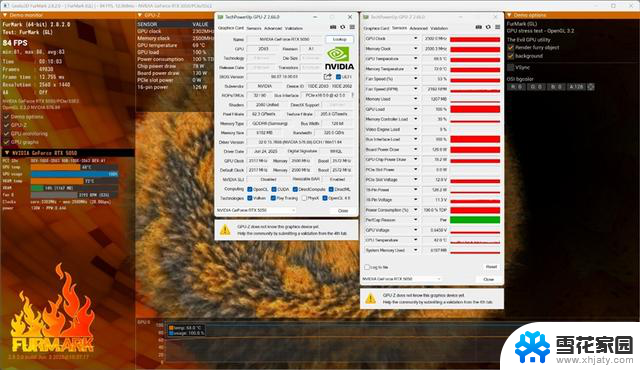Viewport: 640px width, 370px height.
Task: Click Close button in Sensors window
Action: [x=489, y=279]
